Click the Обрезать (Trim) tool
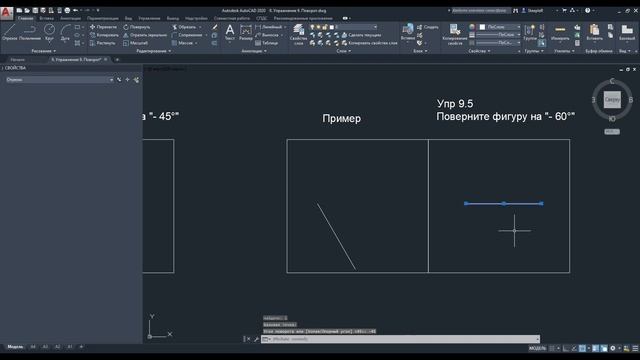 (184, 27)
